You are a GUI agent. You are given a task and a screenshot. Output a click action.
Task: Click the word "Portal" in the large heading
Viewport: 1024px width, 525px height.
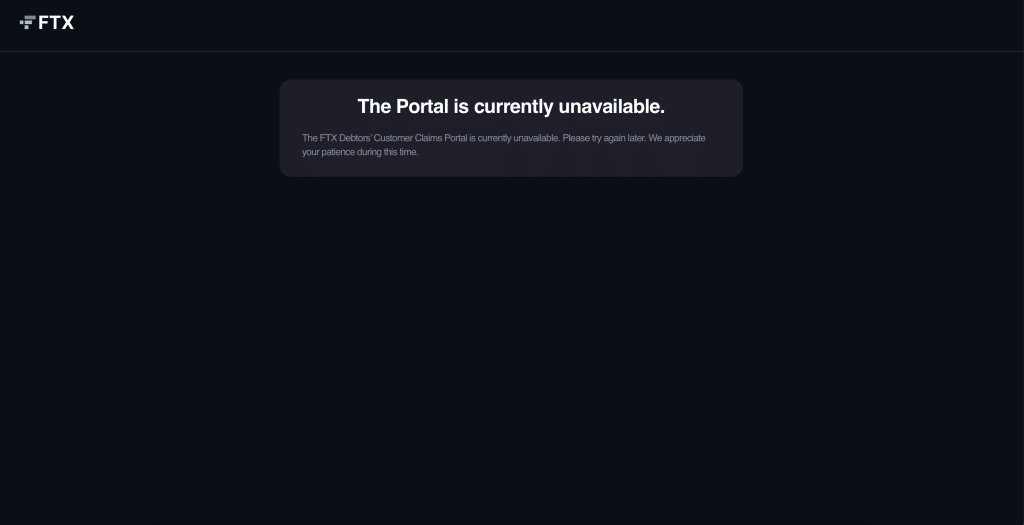tap(422, 106)
